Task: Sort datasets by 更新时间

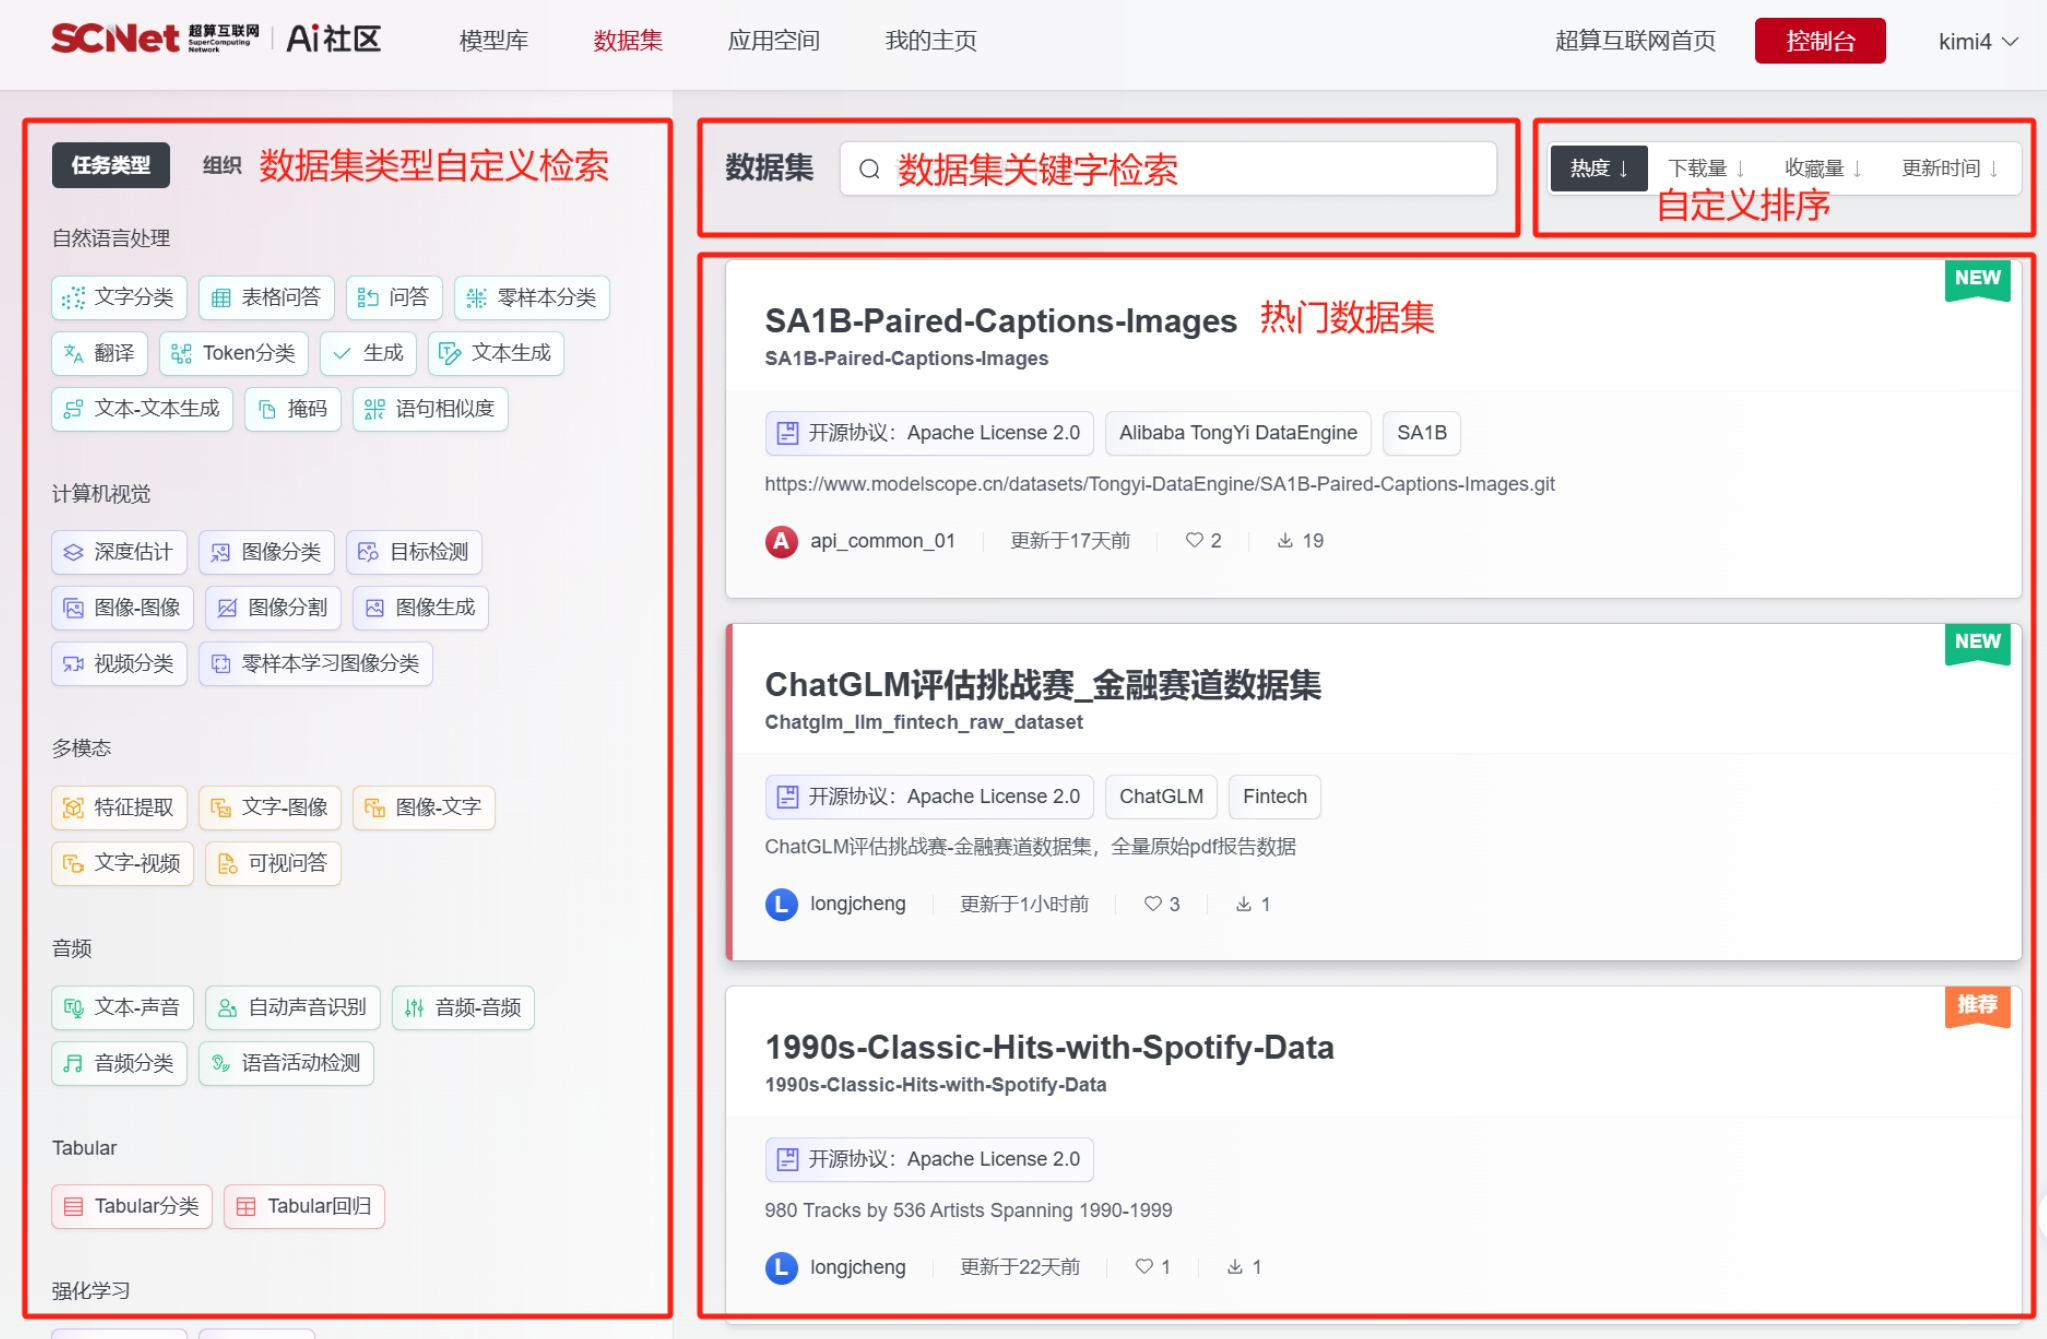Action: (1948, 168)
